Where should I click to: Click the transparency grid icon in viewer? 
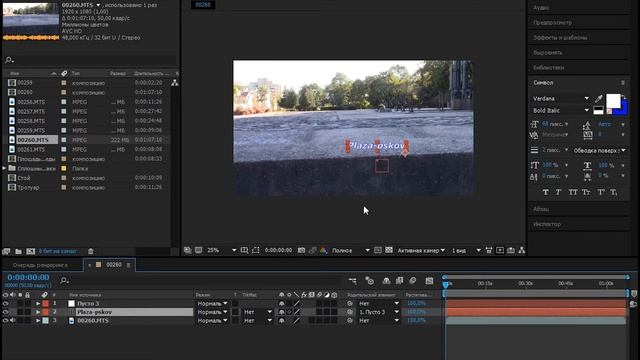389,250
